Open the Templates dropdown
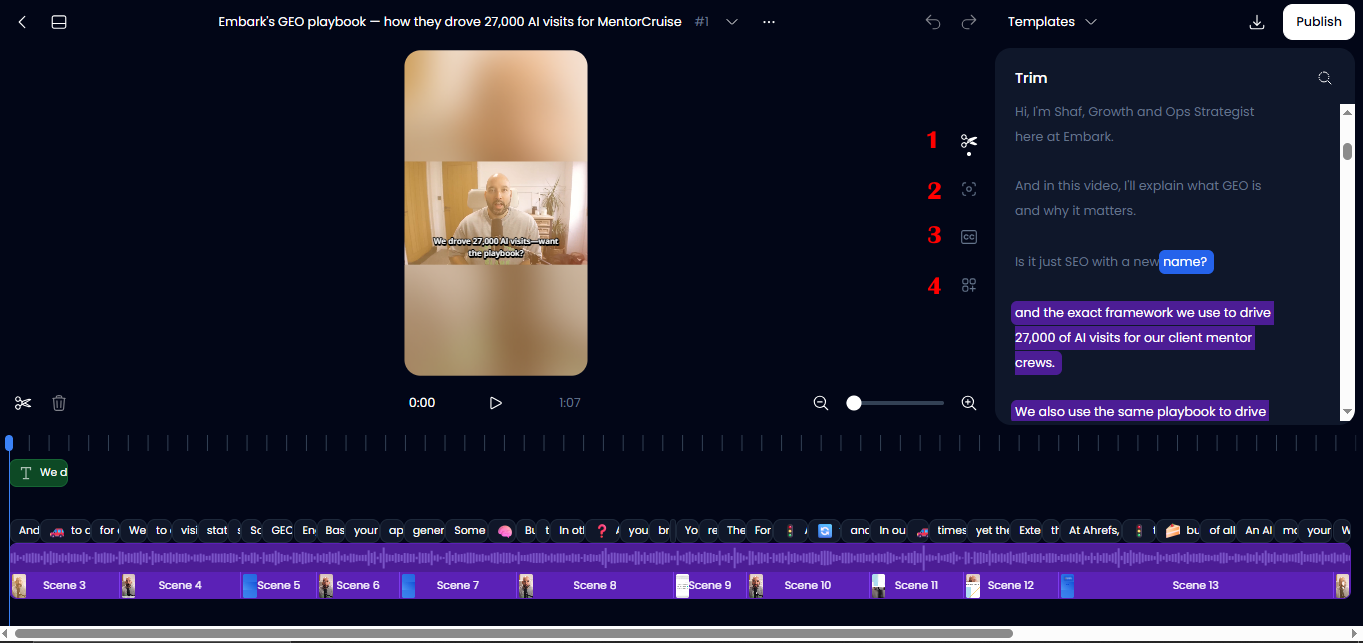This screenshot has height=643, width=1363. (x=1052, y=22)
